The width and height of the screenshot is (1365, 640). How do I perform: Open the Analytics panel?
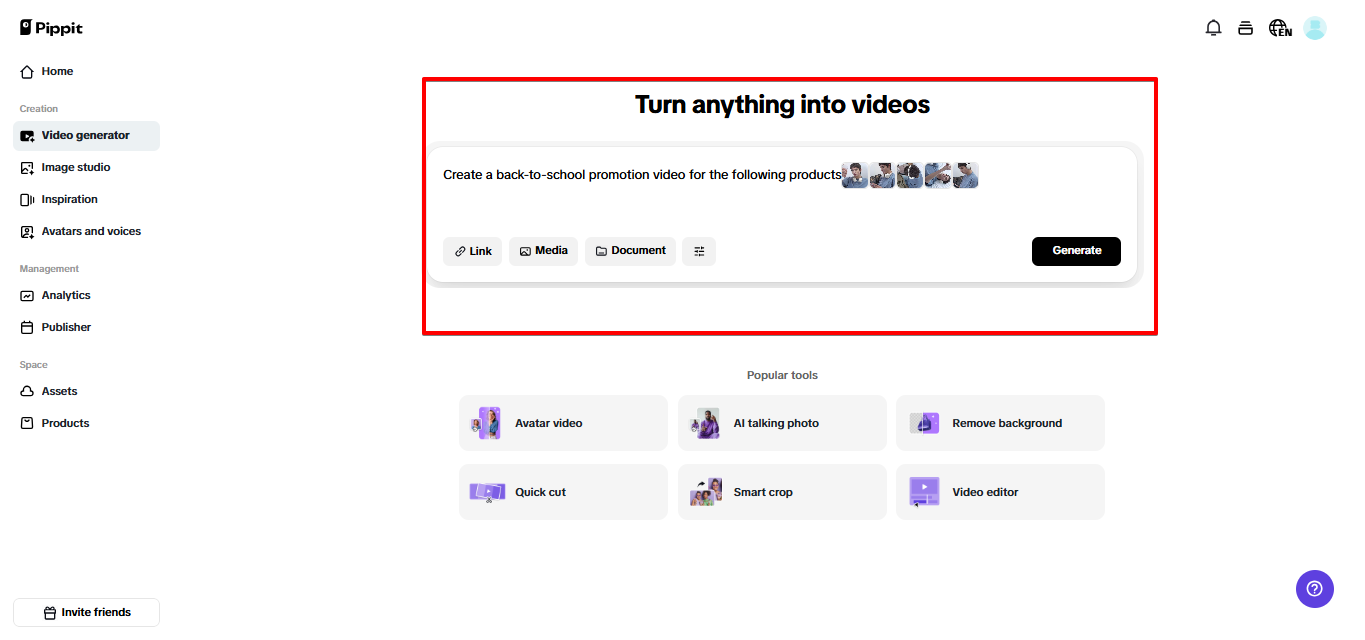(x=64, y=295)
